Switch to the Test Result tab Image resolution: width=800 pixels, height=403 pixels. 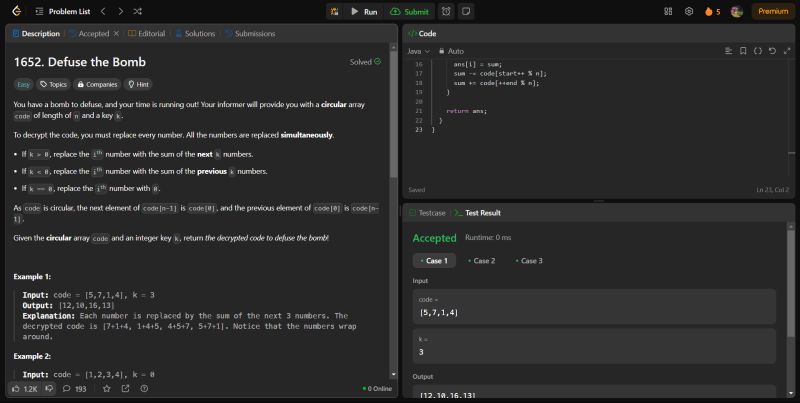click(x=478, y=213)
